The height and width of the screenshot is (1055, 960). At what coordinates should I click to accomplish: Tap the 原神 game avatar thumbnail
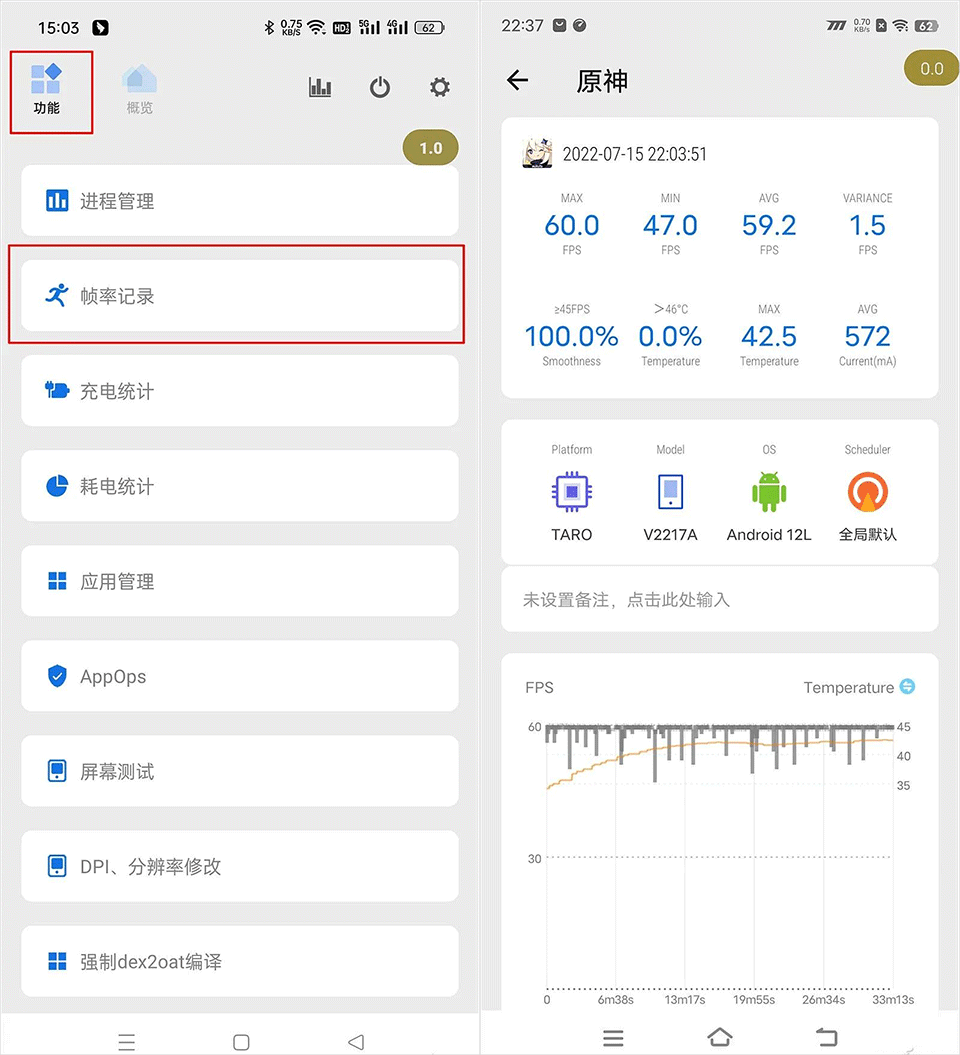537,154
